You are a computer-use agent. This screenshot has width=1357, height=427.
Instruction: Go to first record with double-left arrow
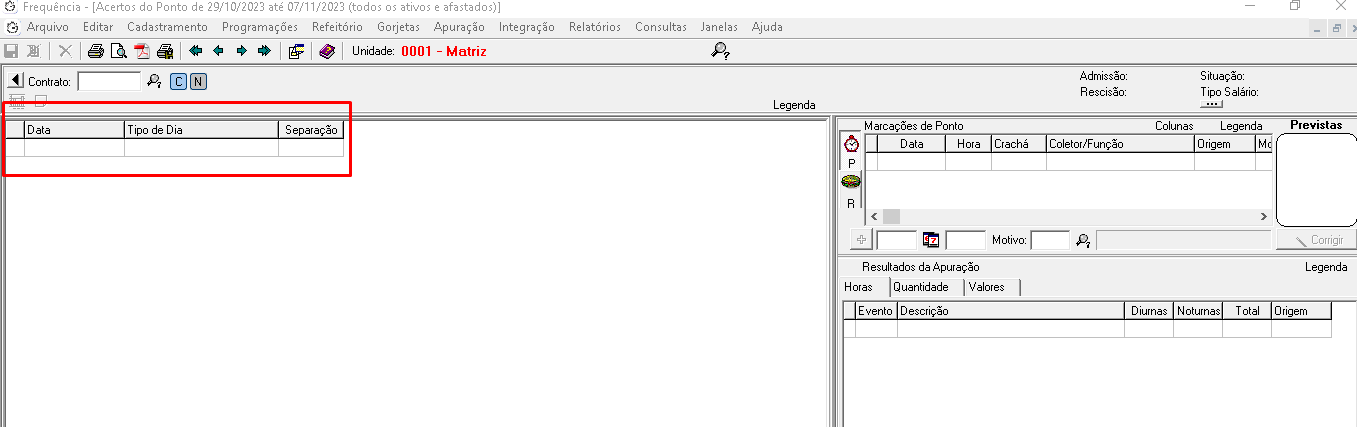point(195,51)
